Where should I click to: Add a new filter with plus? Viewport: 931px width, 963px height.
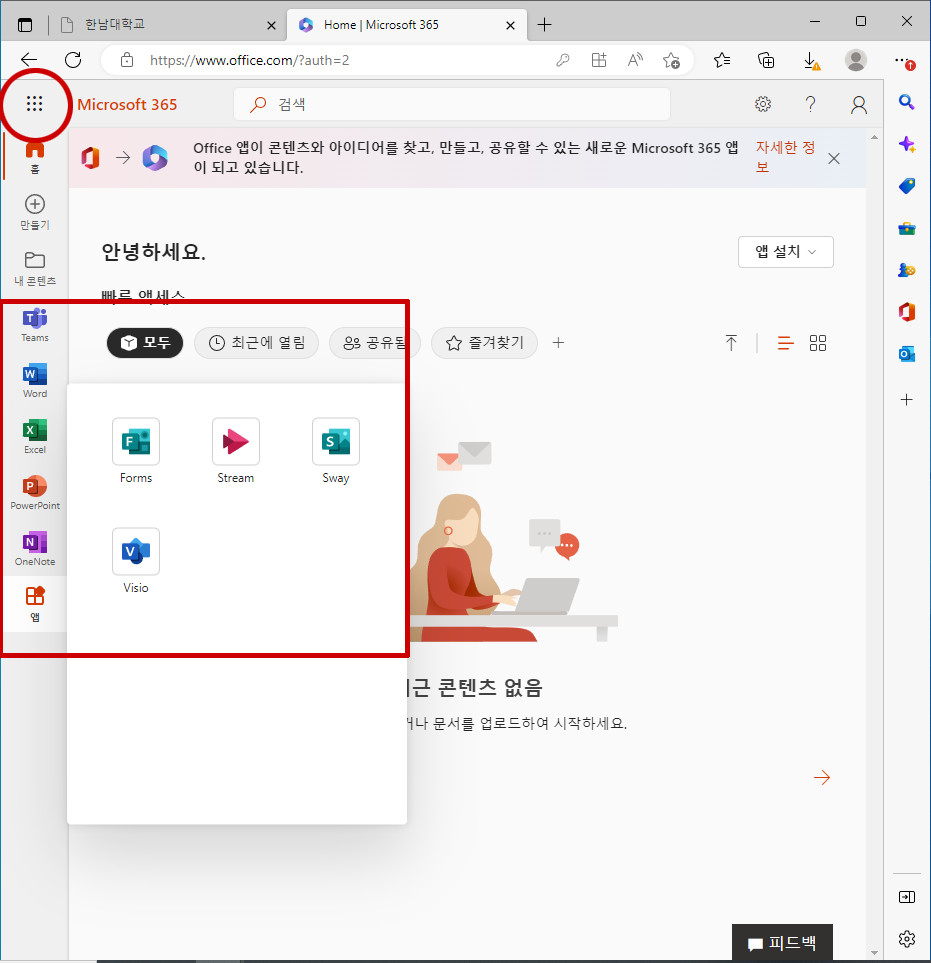[x=558, y=343]
